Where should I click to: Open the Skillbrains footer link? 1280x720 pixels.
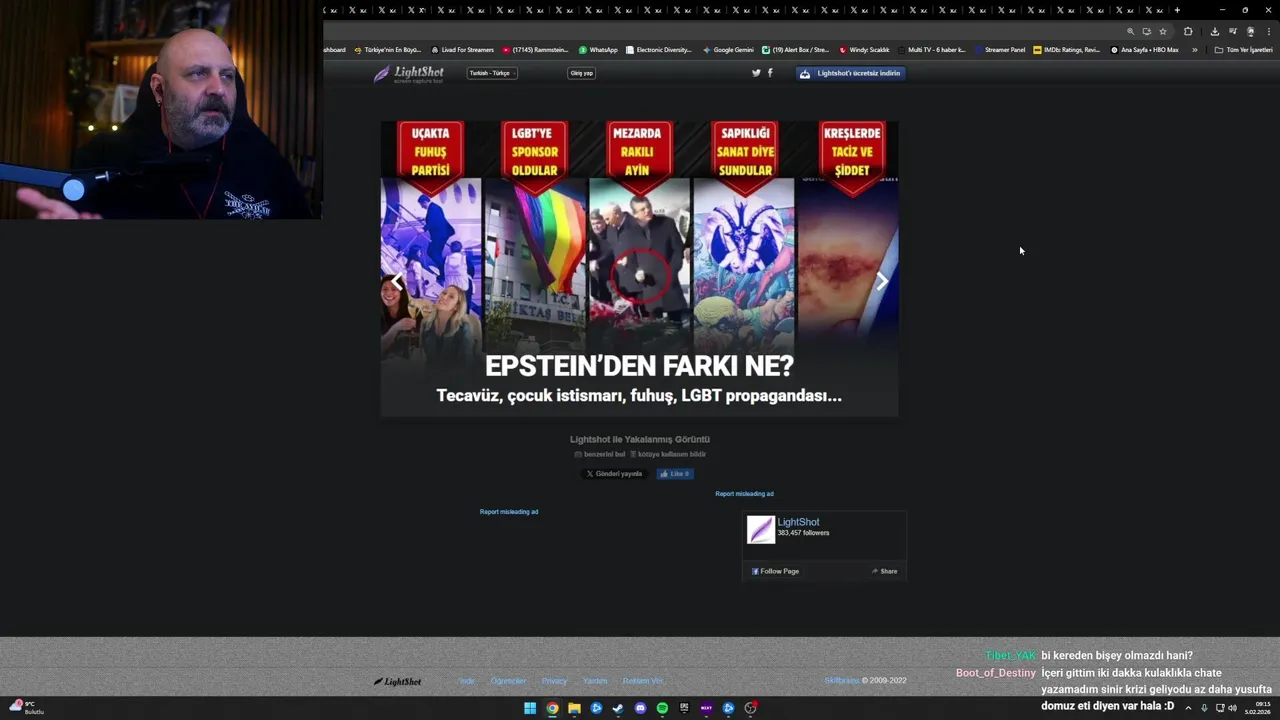[842, 681]
